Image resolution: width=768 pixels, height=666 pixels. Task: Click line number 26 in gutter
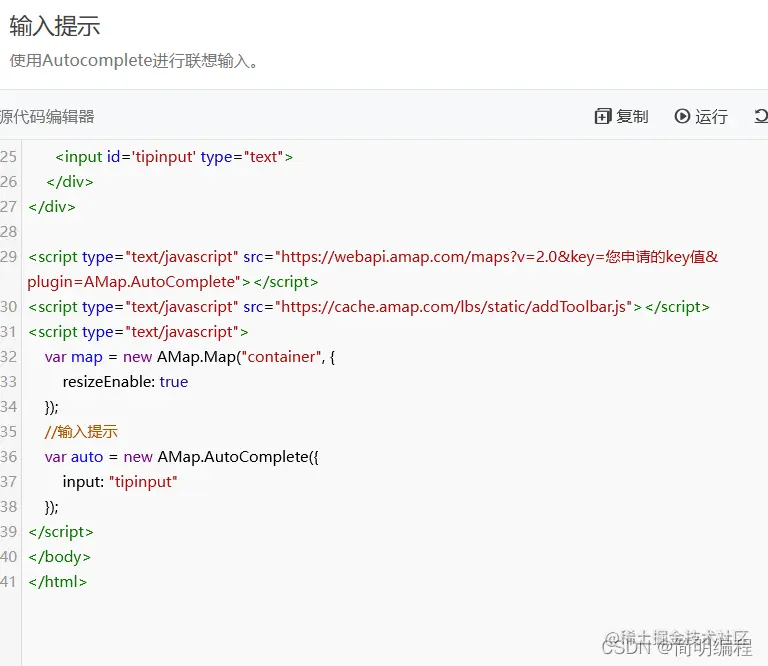coord(8,182)
